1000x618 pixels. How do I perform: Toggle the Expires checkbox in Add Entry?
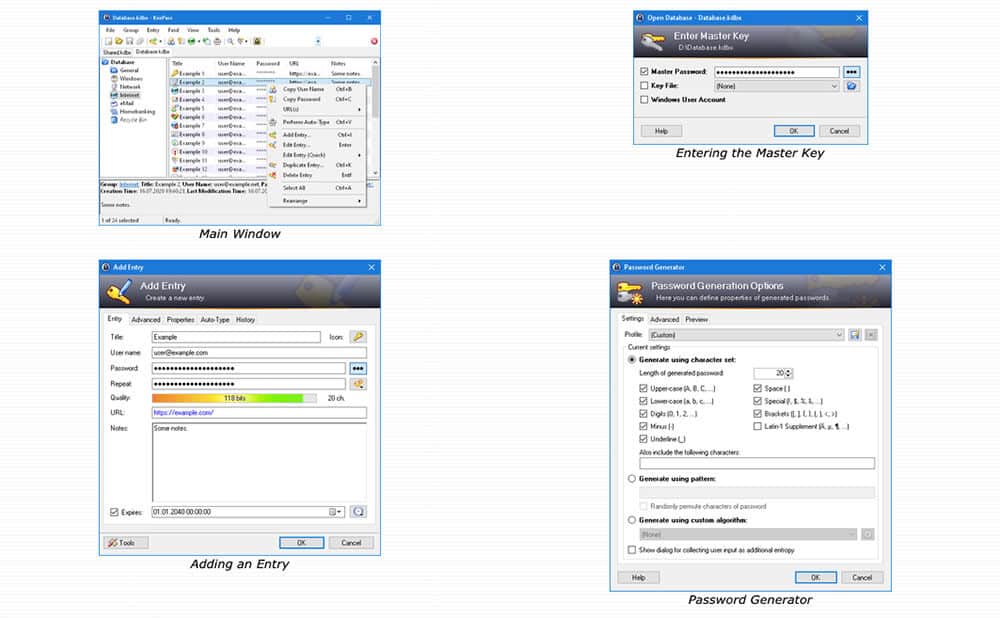(x=114, y=512)
